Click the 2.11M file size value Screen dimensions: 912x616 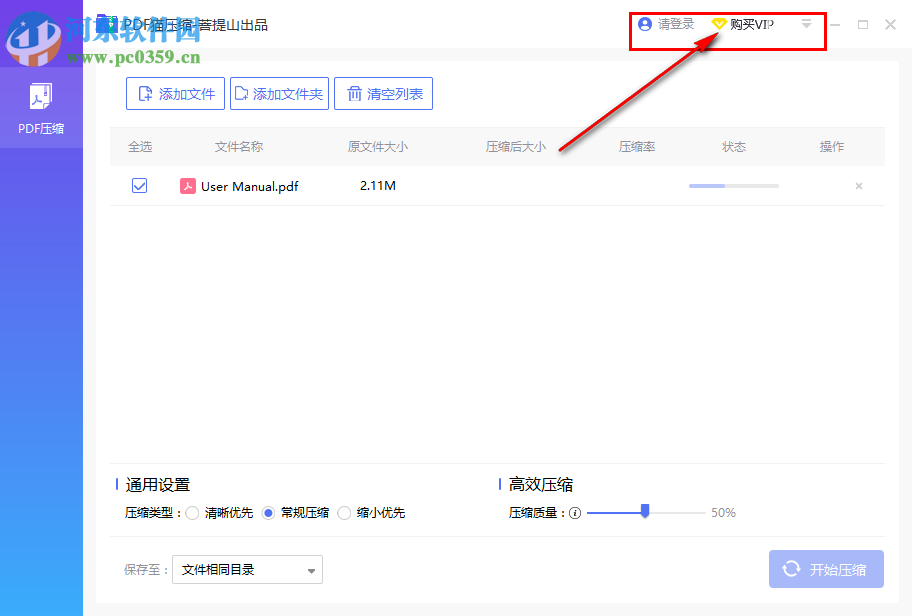click(x=377, y=186)
